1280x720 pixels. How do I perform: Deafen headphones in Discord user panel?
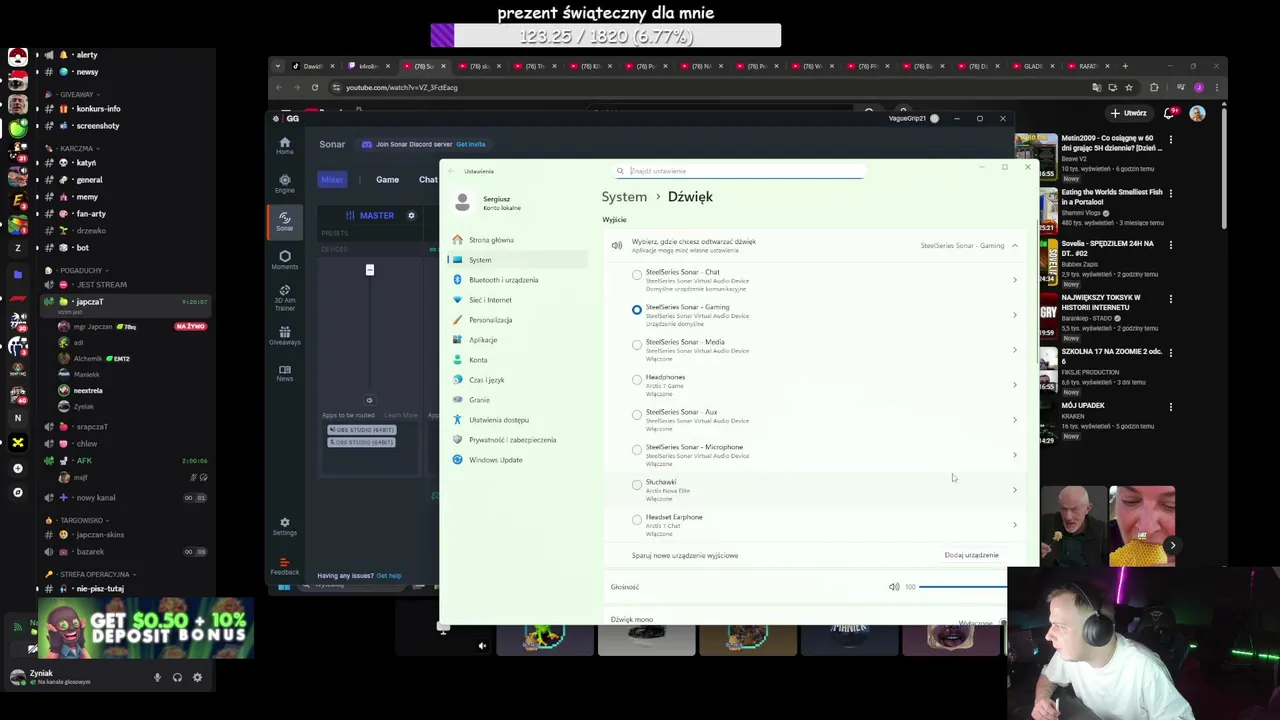click(x=177, y=677)
